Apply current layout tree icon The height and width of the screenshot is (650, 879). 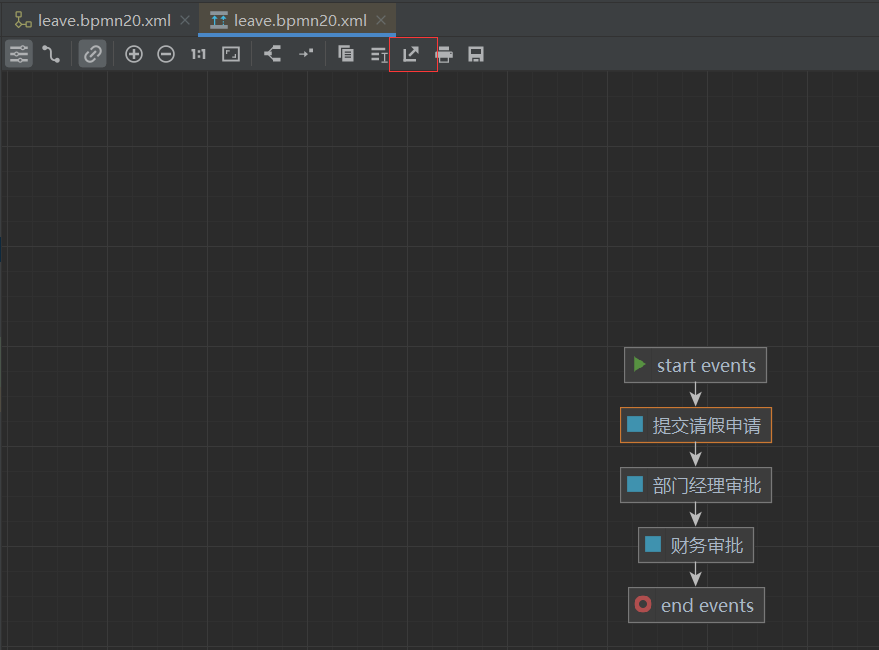coord(272,54)
